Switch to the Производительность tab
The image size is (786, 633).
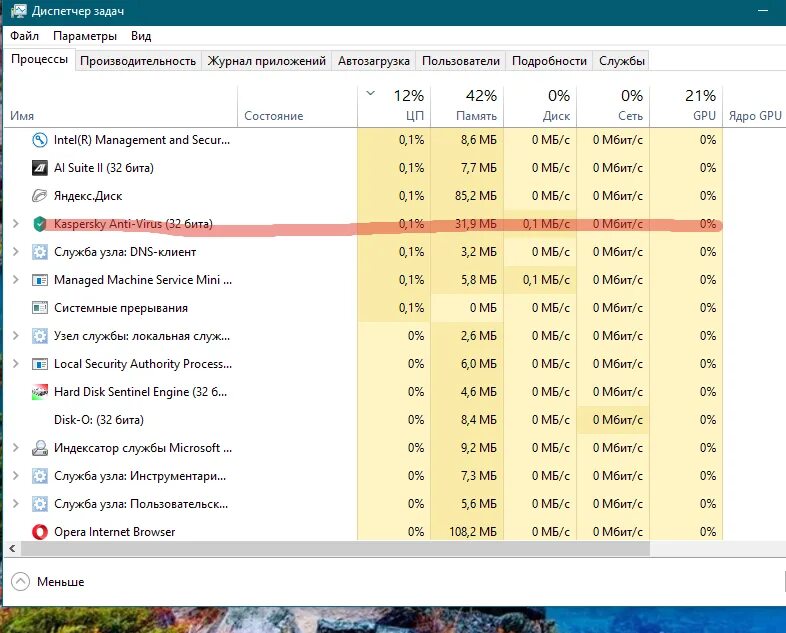pos(138,61)
